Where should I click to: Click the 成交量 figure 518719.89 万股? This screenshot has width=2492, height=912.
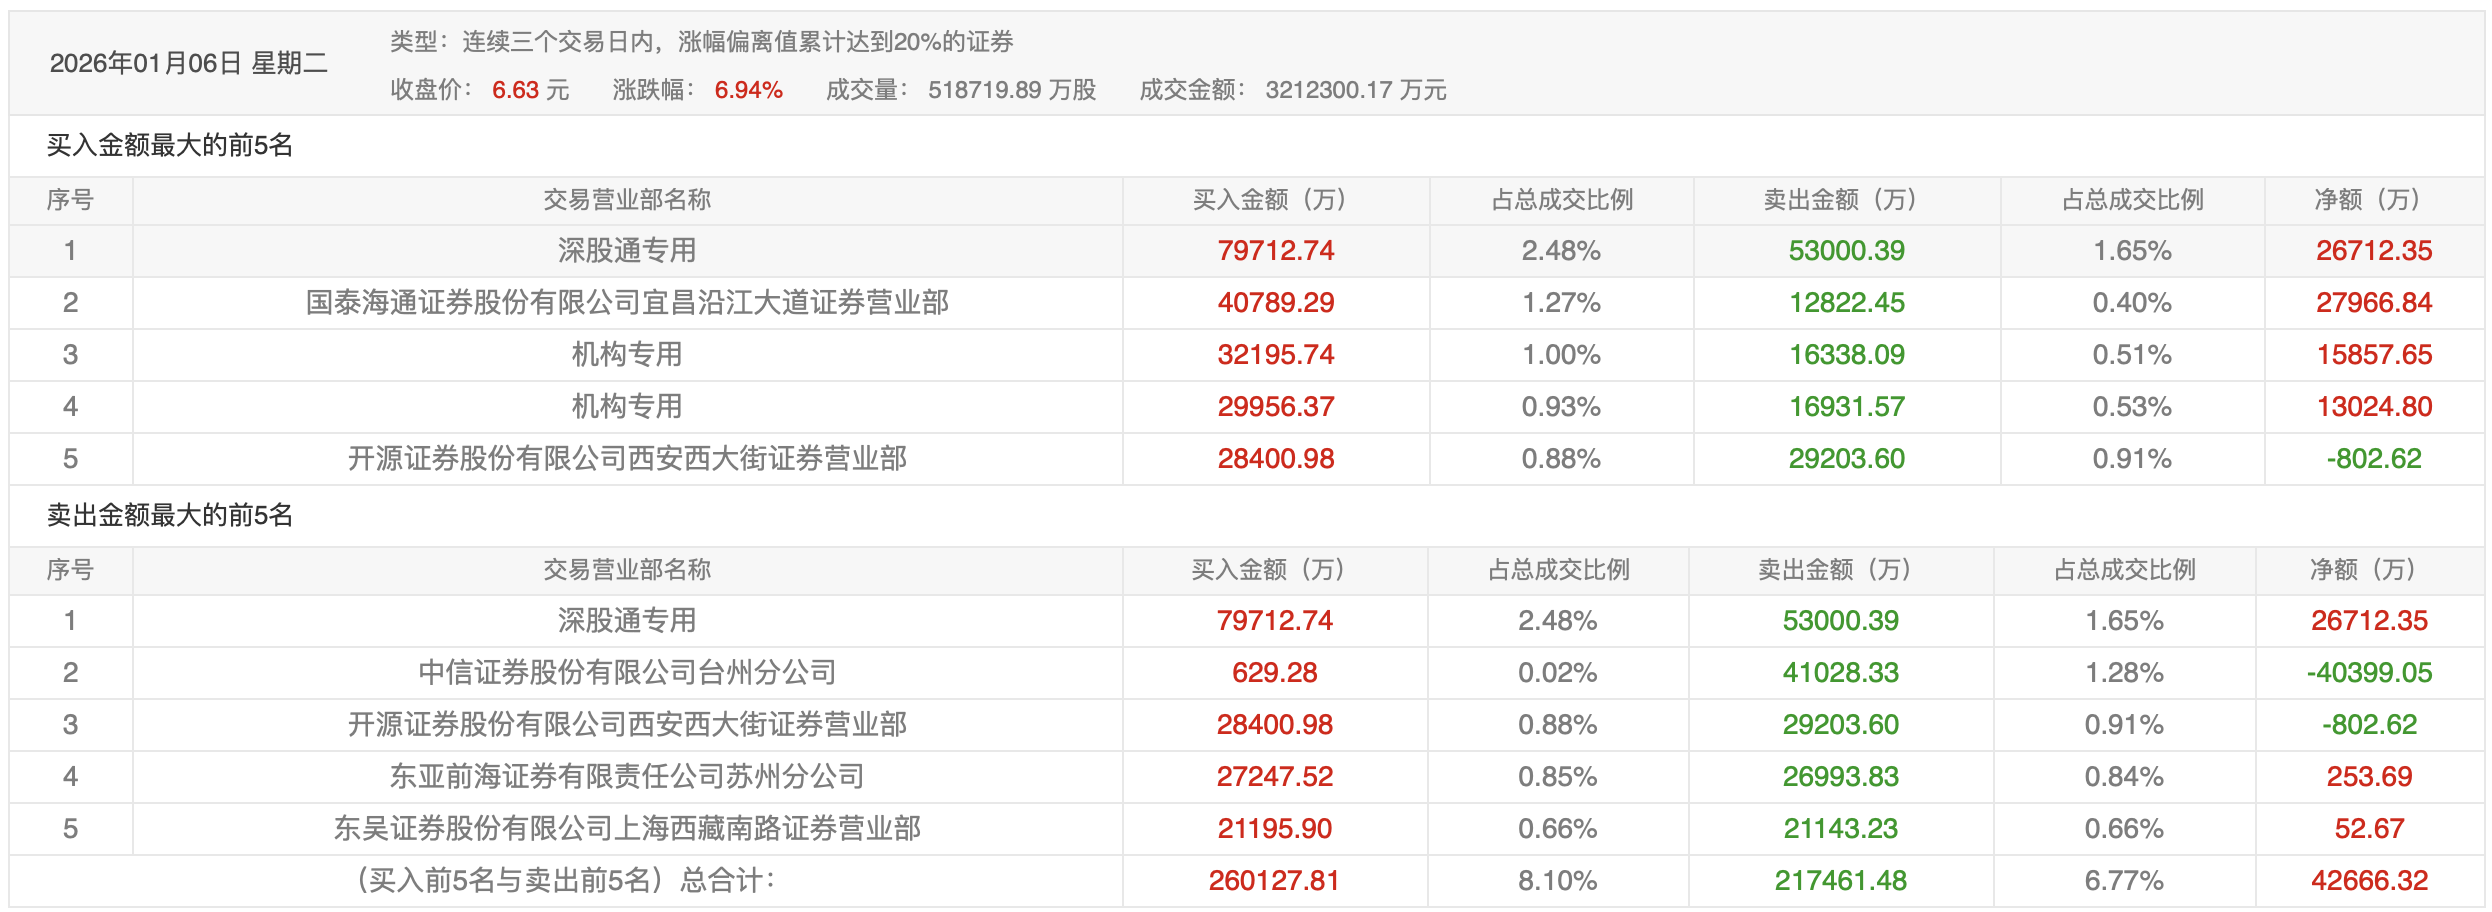click(1013, 90)
